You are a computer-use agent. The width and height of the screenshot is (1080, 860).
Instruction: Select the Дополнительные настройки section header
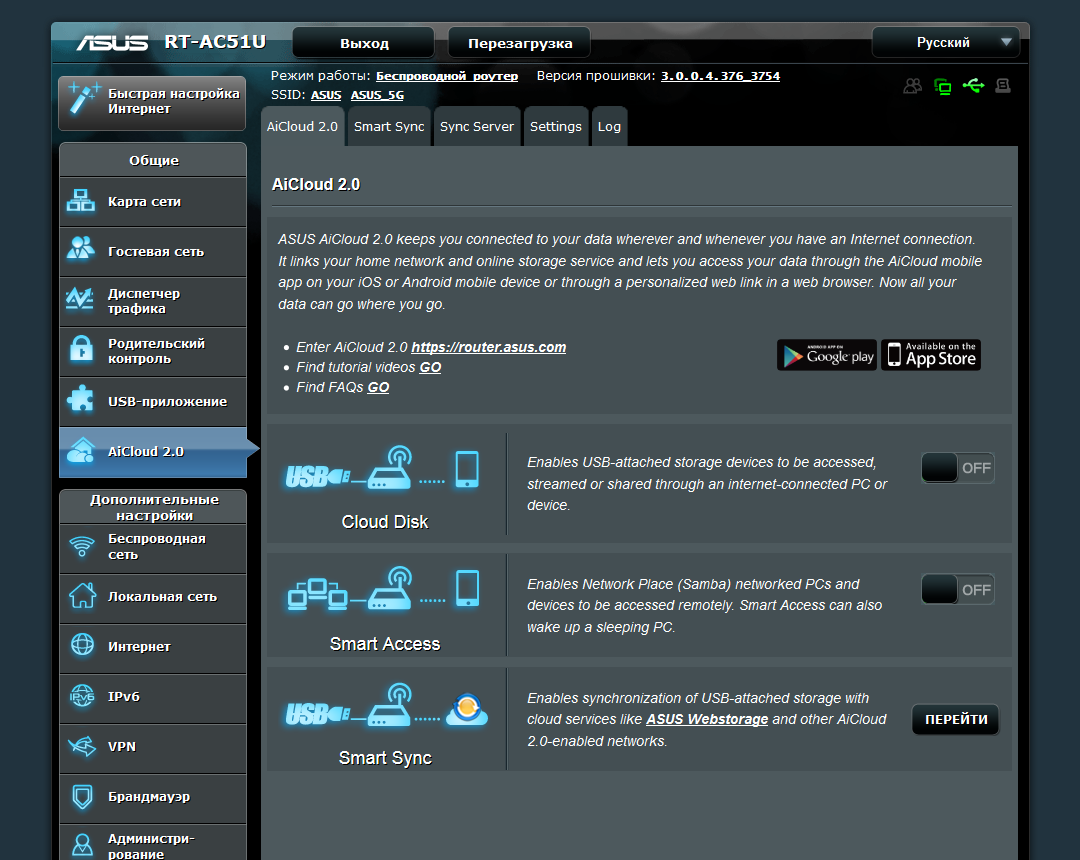153,507
